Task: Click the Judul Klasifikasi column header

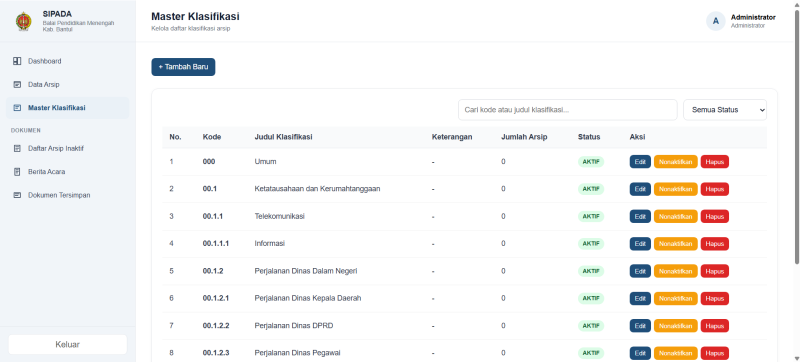Action: 284,137
